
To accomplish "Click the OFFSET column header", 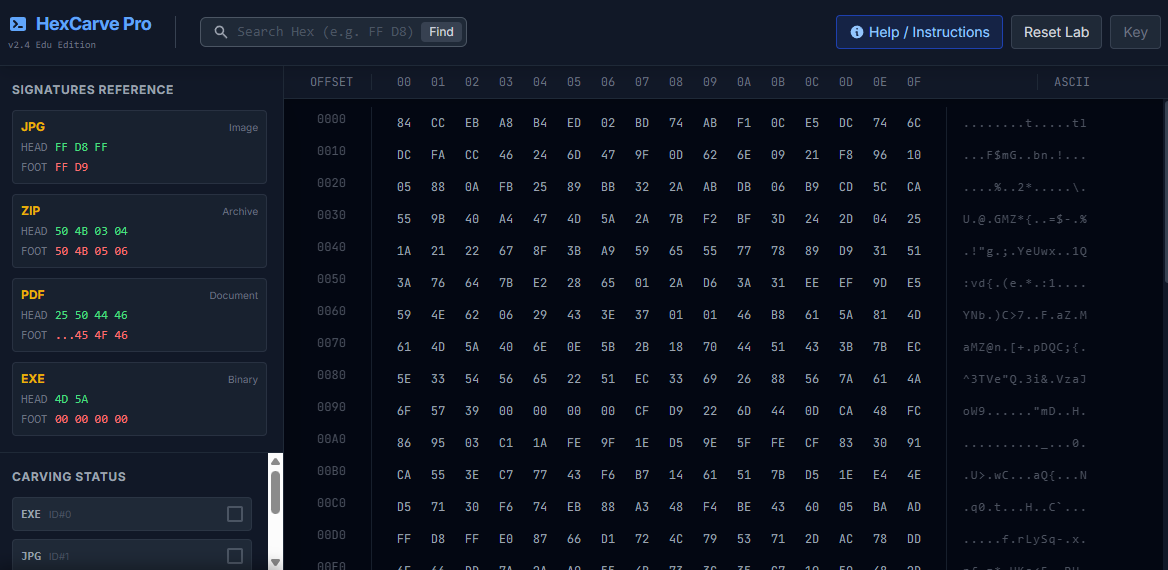I will [331, 82].
